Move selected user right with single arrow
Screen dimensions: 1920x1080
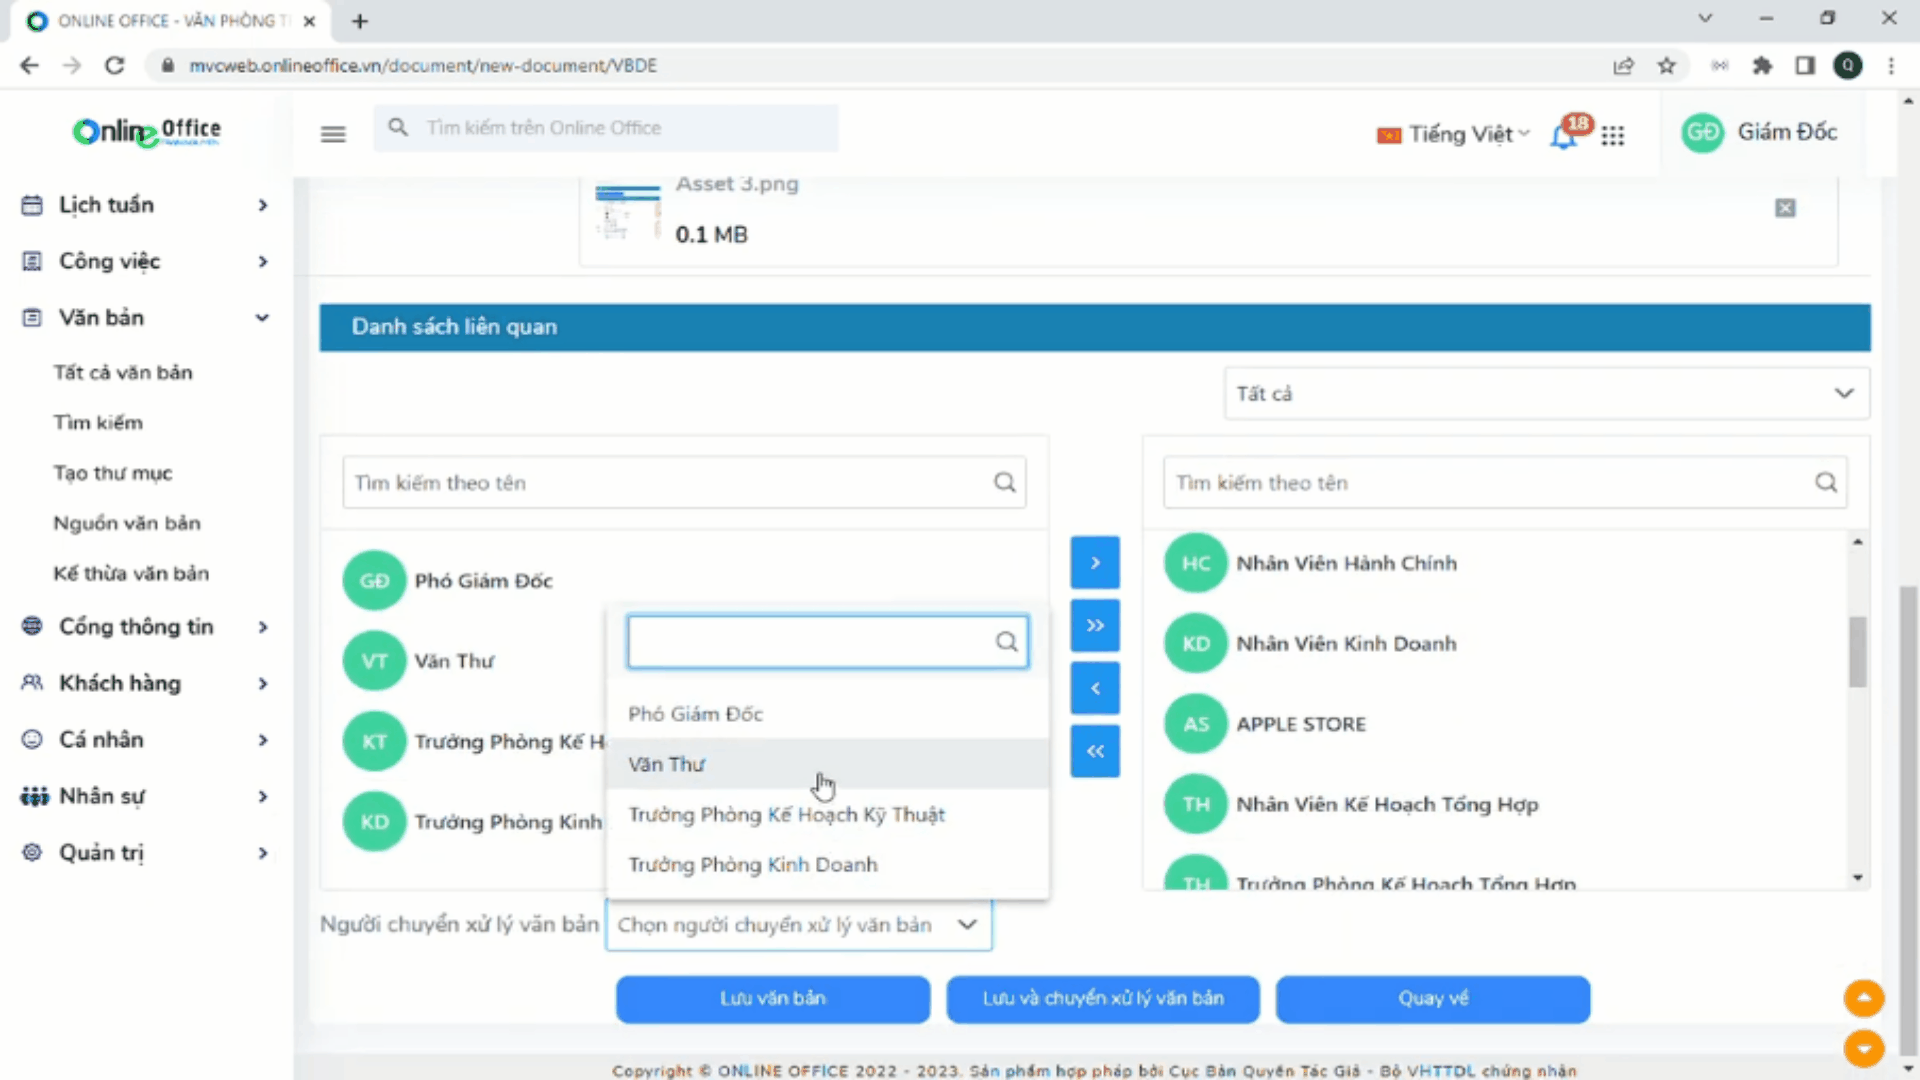(1095, 563)
